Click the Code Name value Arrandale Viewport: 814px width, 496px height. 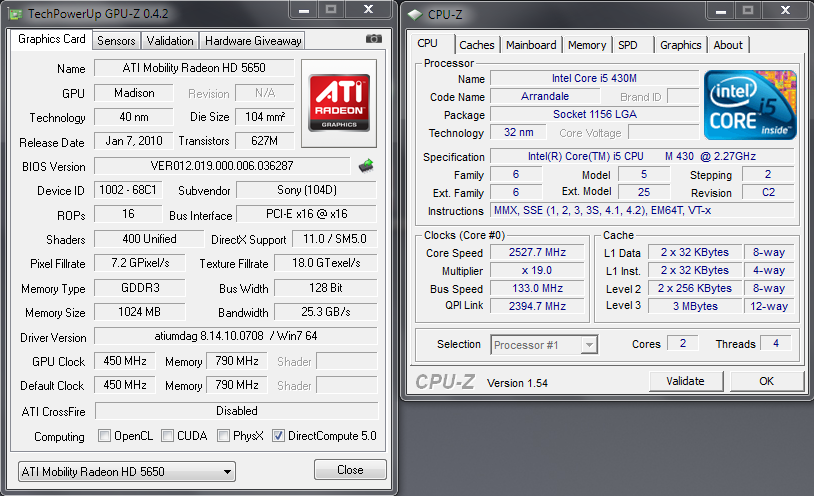coord(545,97)
